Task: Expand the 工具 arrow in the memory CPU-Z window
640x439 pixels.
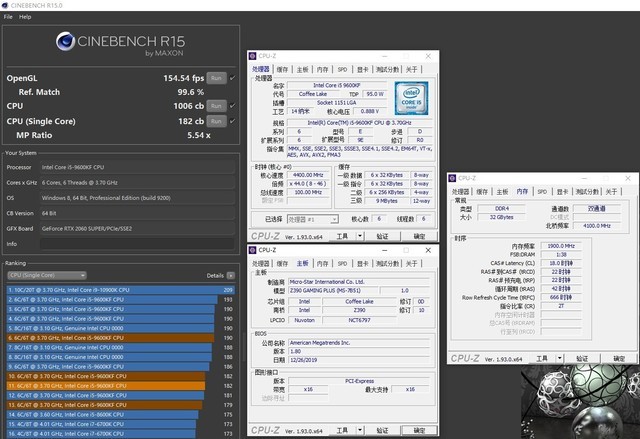Action: [x=560, y=358]
